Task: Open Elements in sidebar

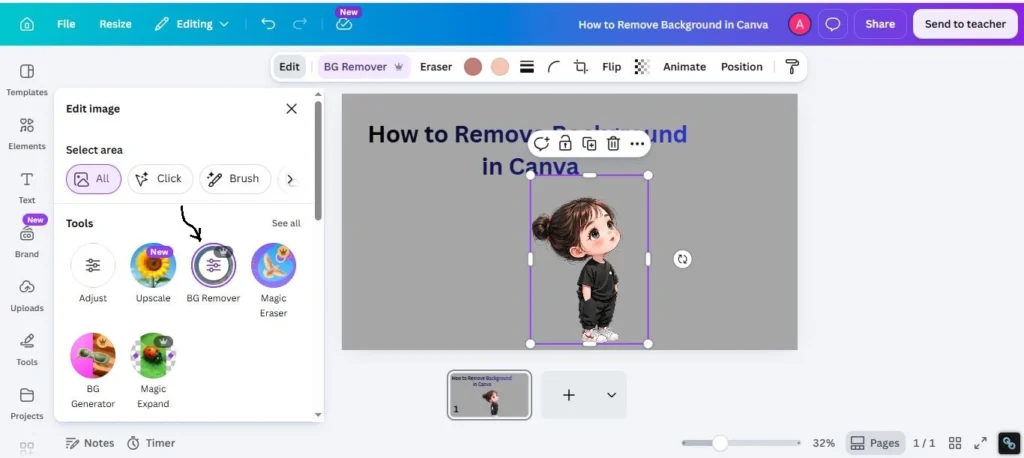Action: click(x=27, y=134)
